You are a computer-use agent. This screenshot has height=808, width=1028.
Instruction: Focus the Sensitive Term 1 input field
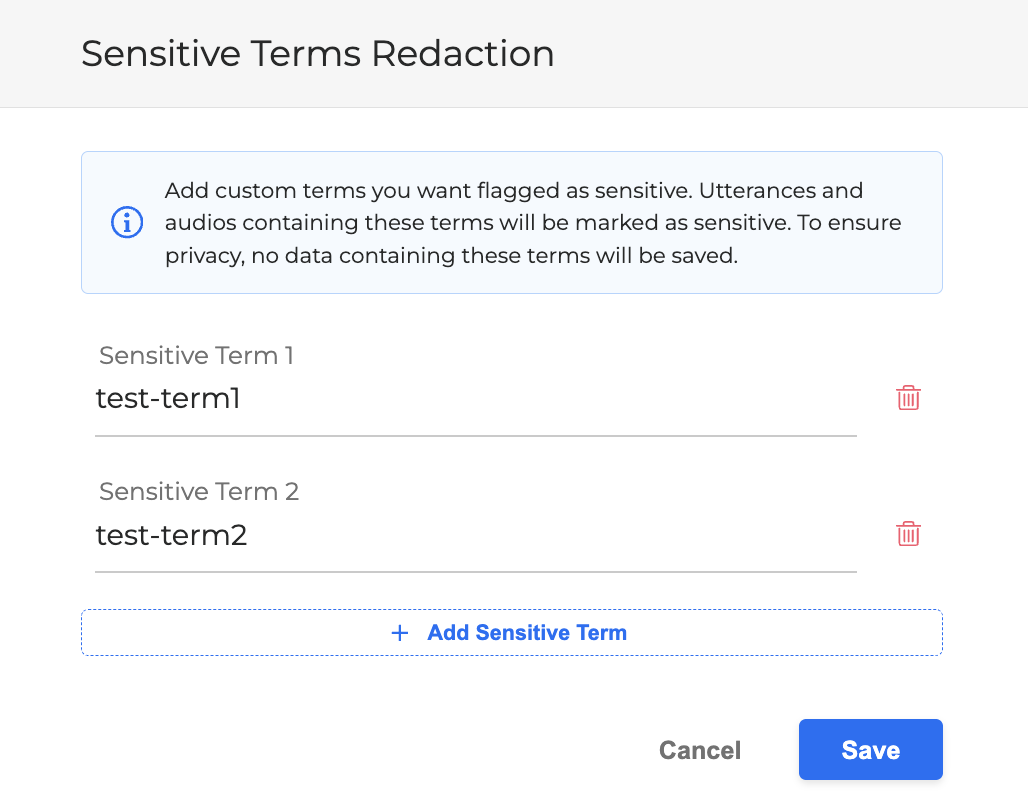click(x=475, y=400)
